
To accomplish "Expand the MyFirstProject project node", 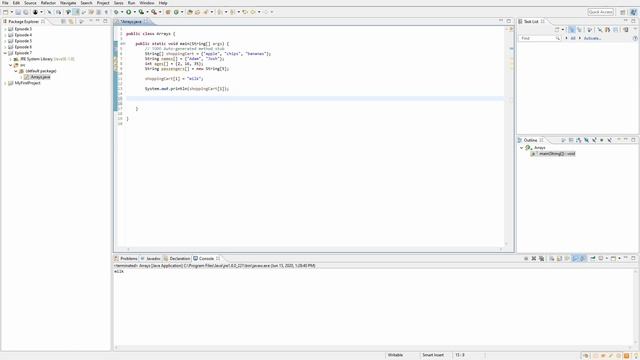I will (x=5, y=83).
